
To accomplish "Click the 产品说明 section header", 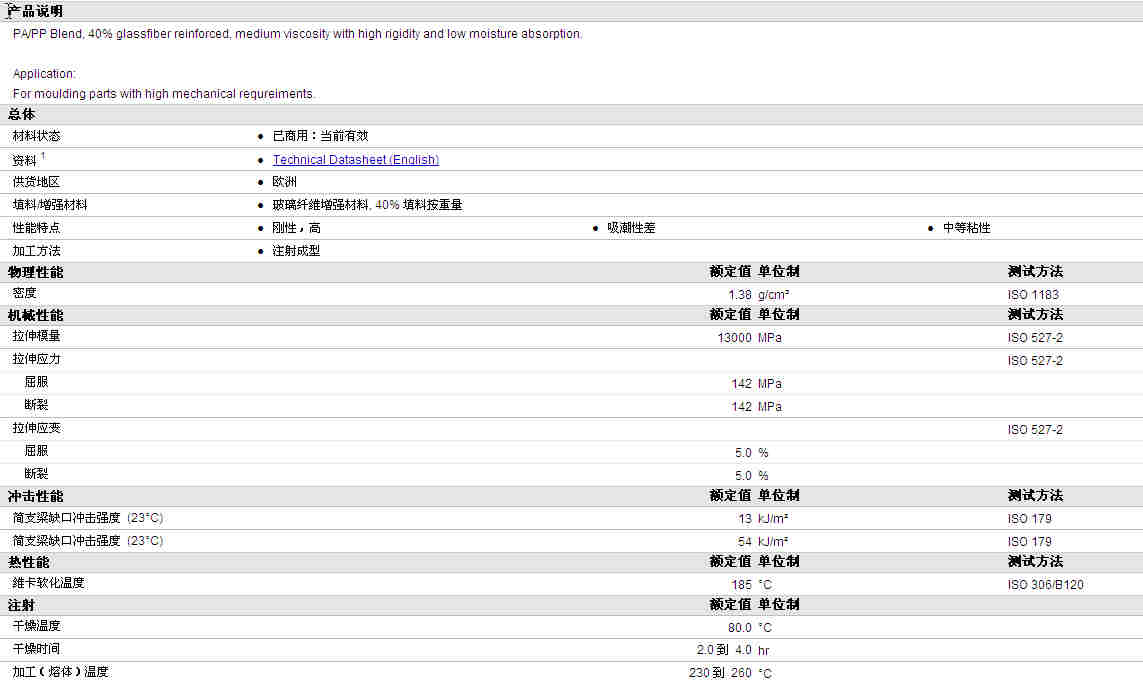I will coord(35,11).
